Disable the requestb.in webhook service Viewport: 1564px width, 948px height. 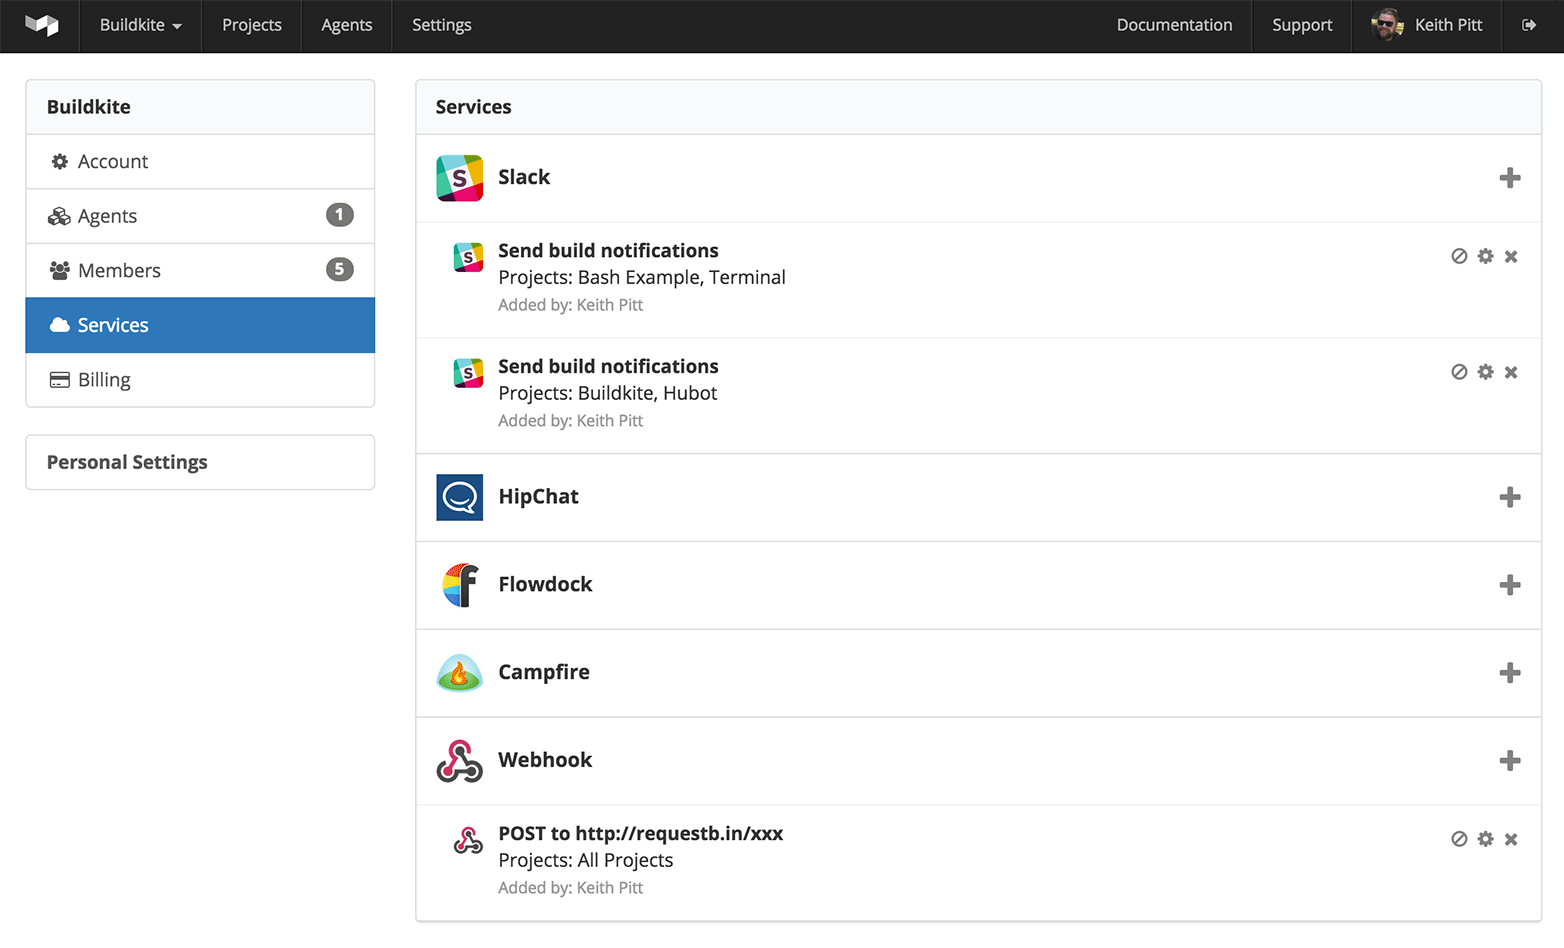1459,839
